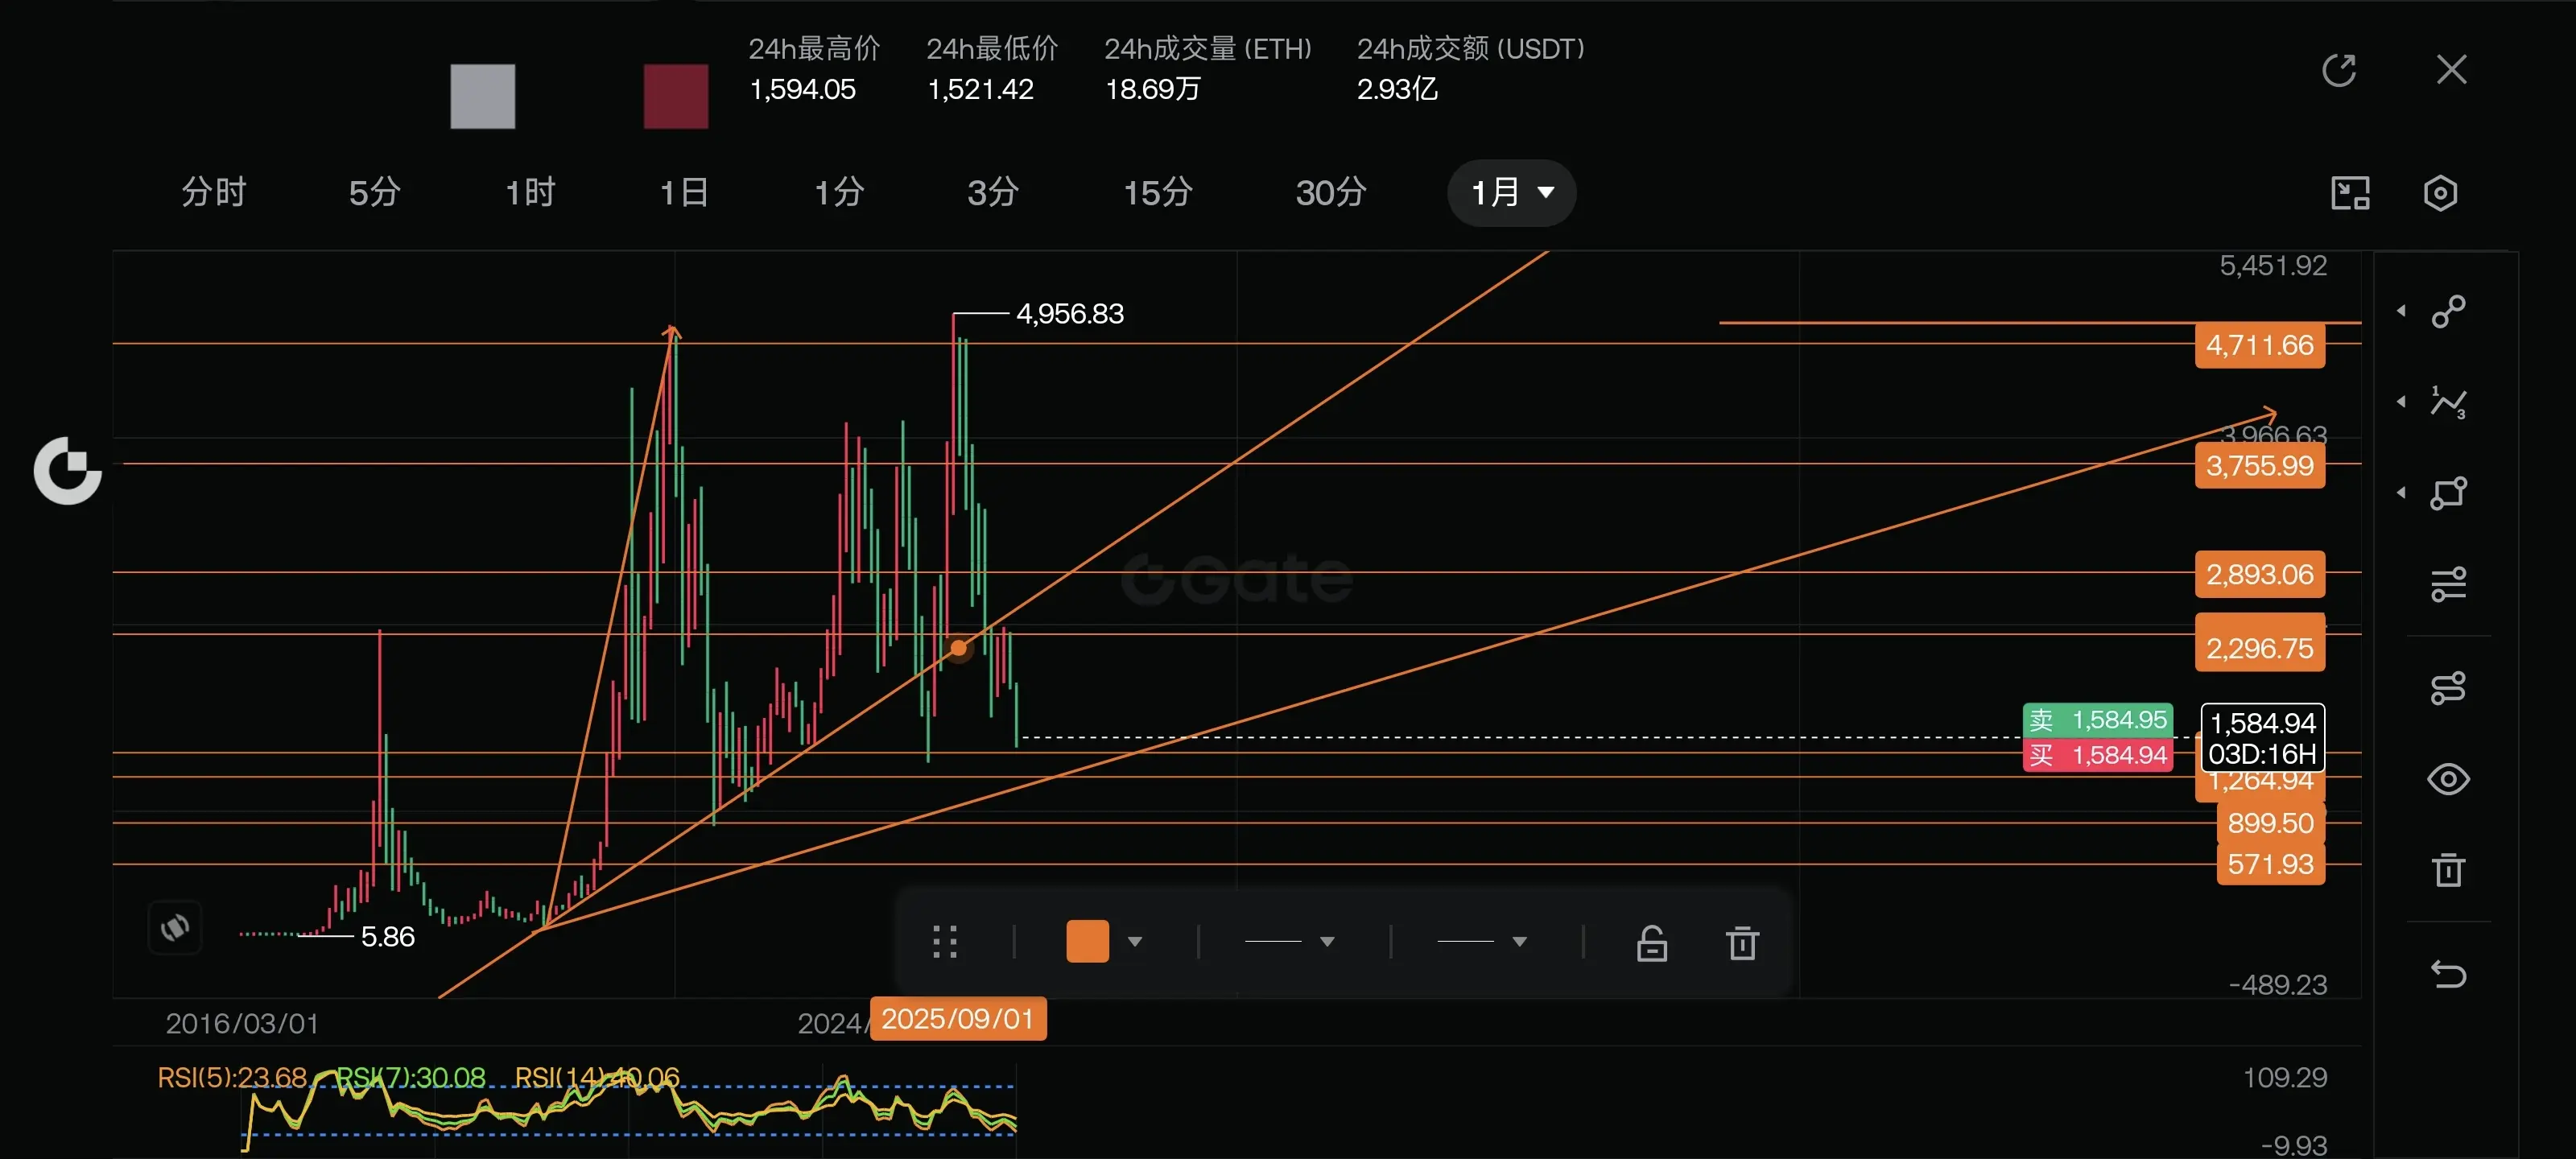This screenshot has height=1159, width=2576.
Task: Expand the line tool options arrow
Action: [2401, 311]
